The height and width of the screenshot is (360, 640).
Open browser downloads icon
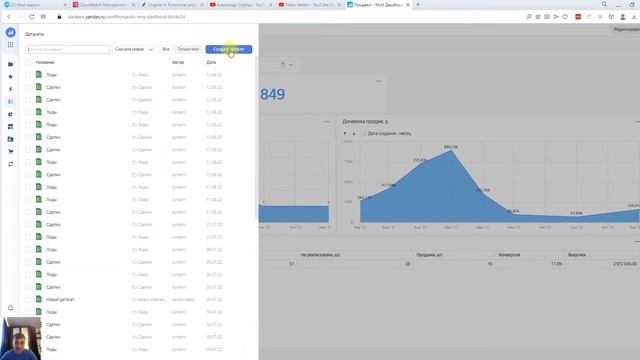(x=634, y=17)
